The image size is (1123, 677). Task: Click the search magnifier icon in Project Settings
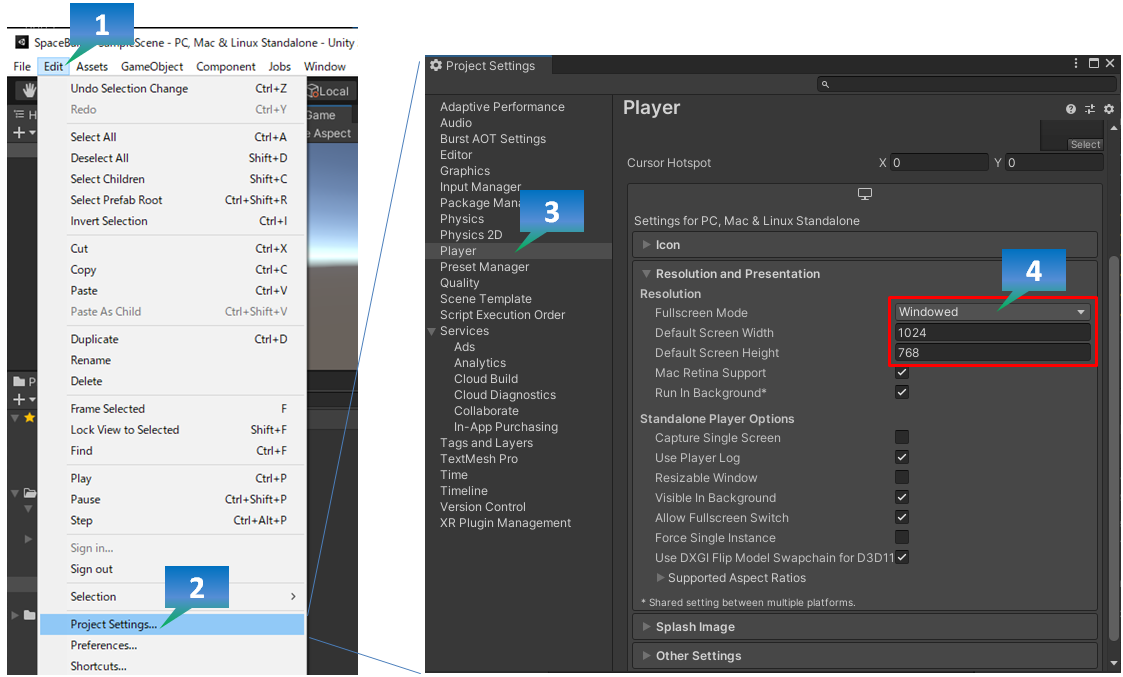(825, 85)
